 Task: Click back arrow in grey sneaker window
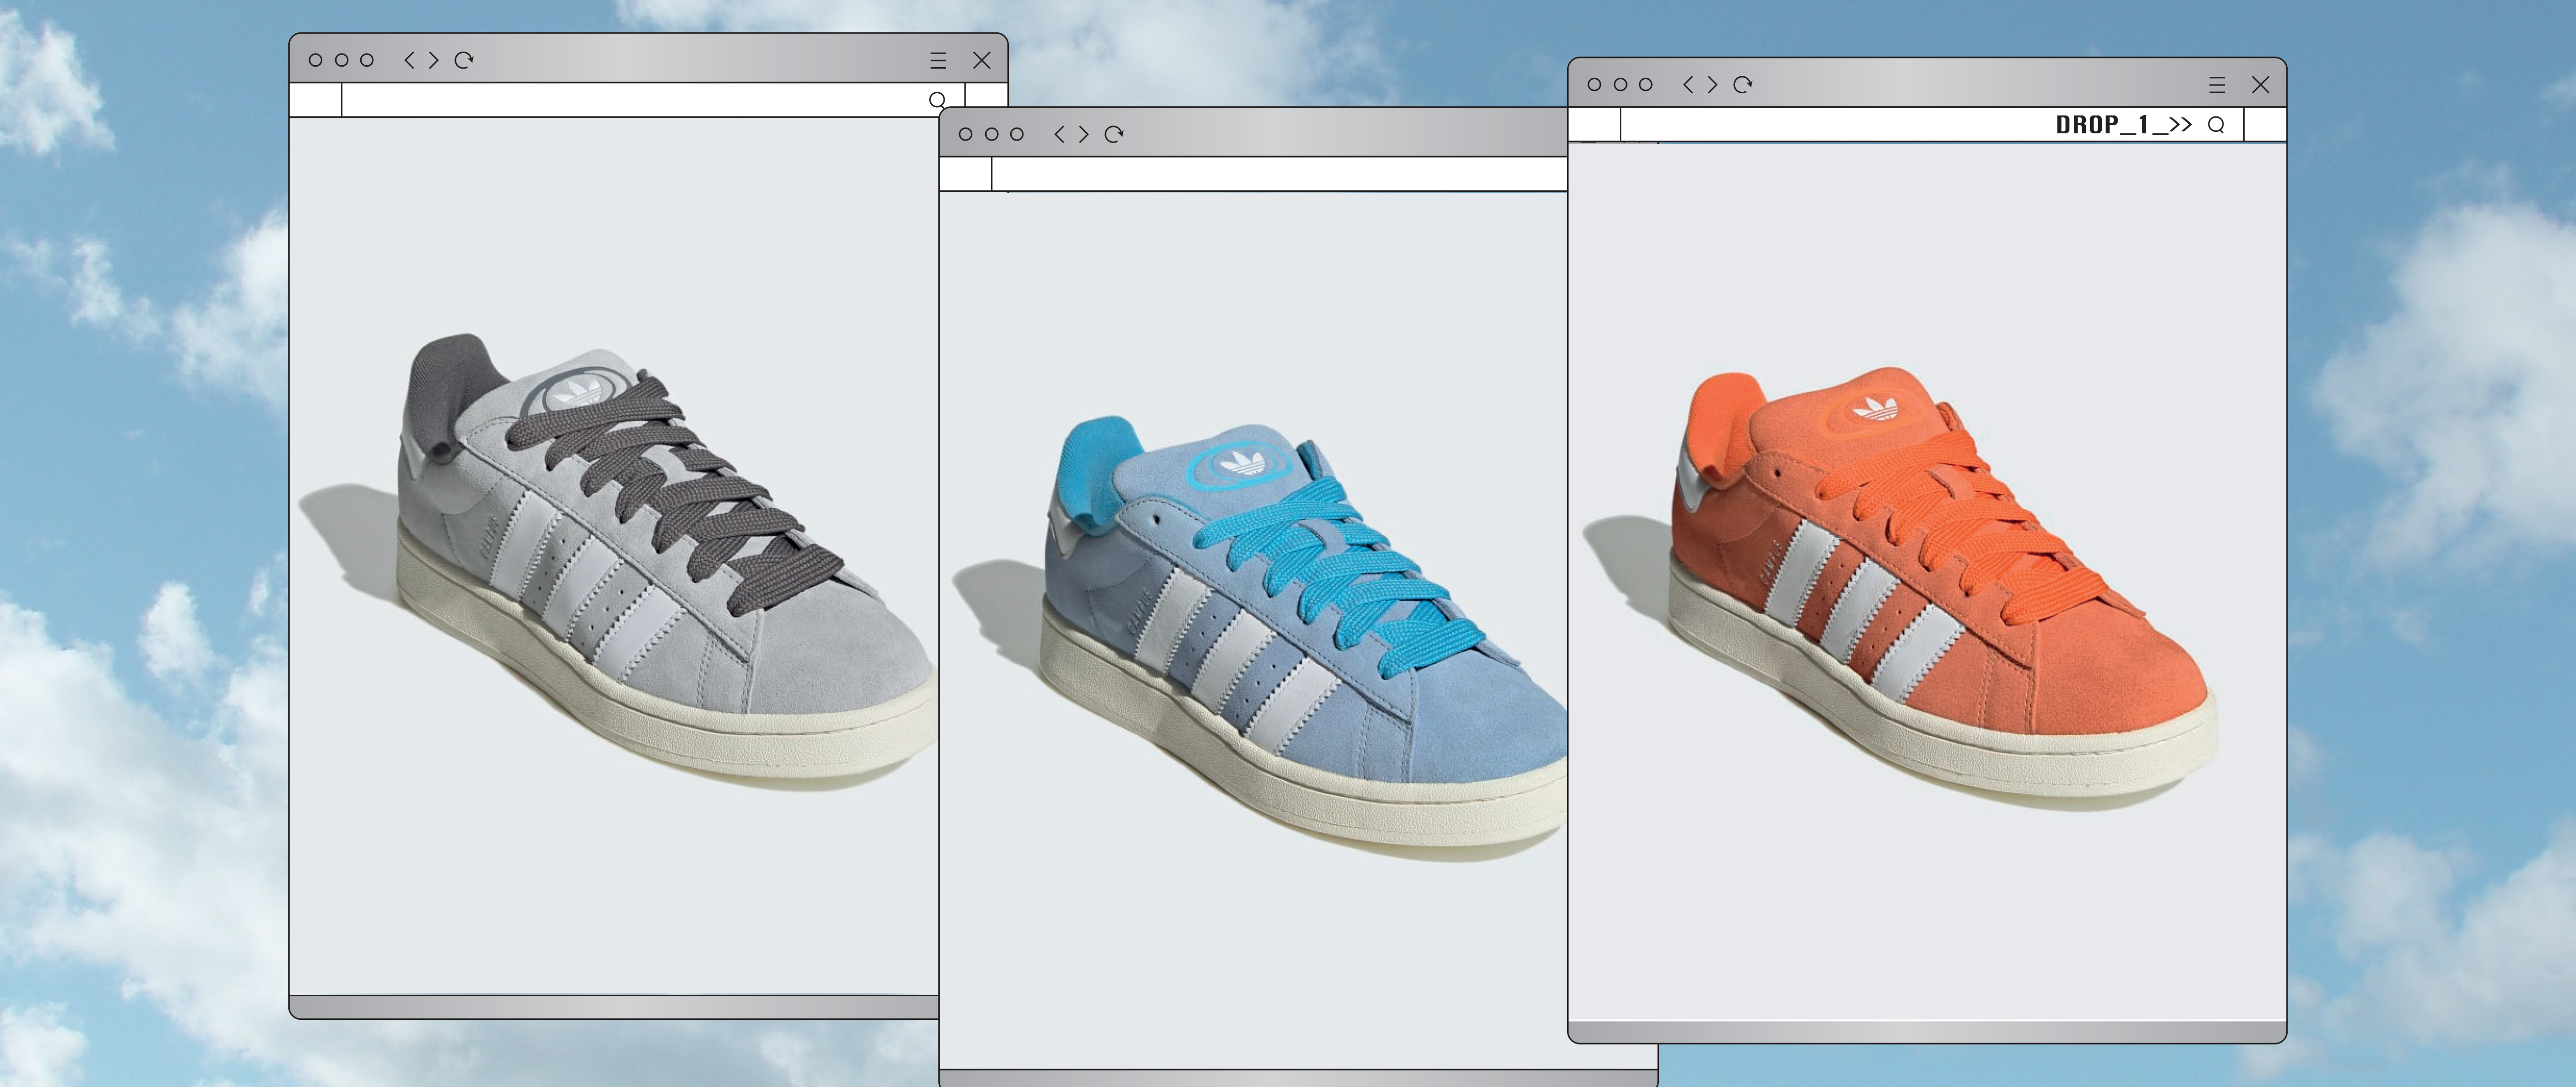pos(409,60)
